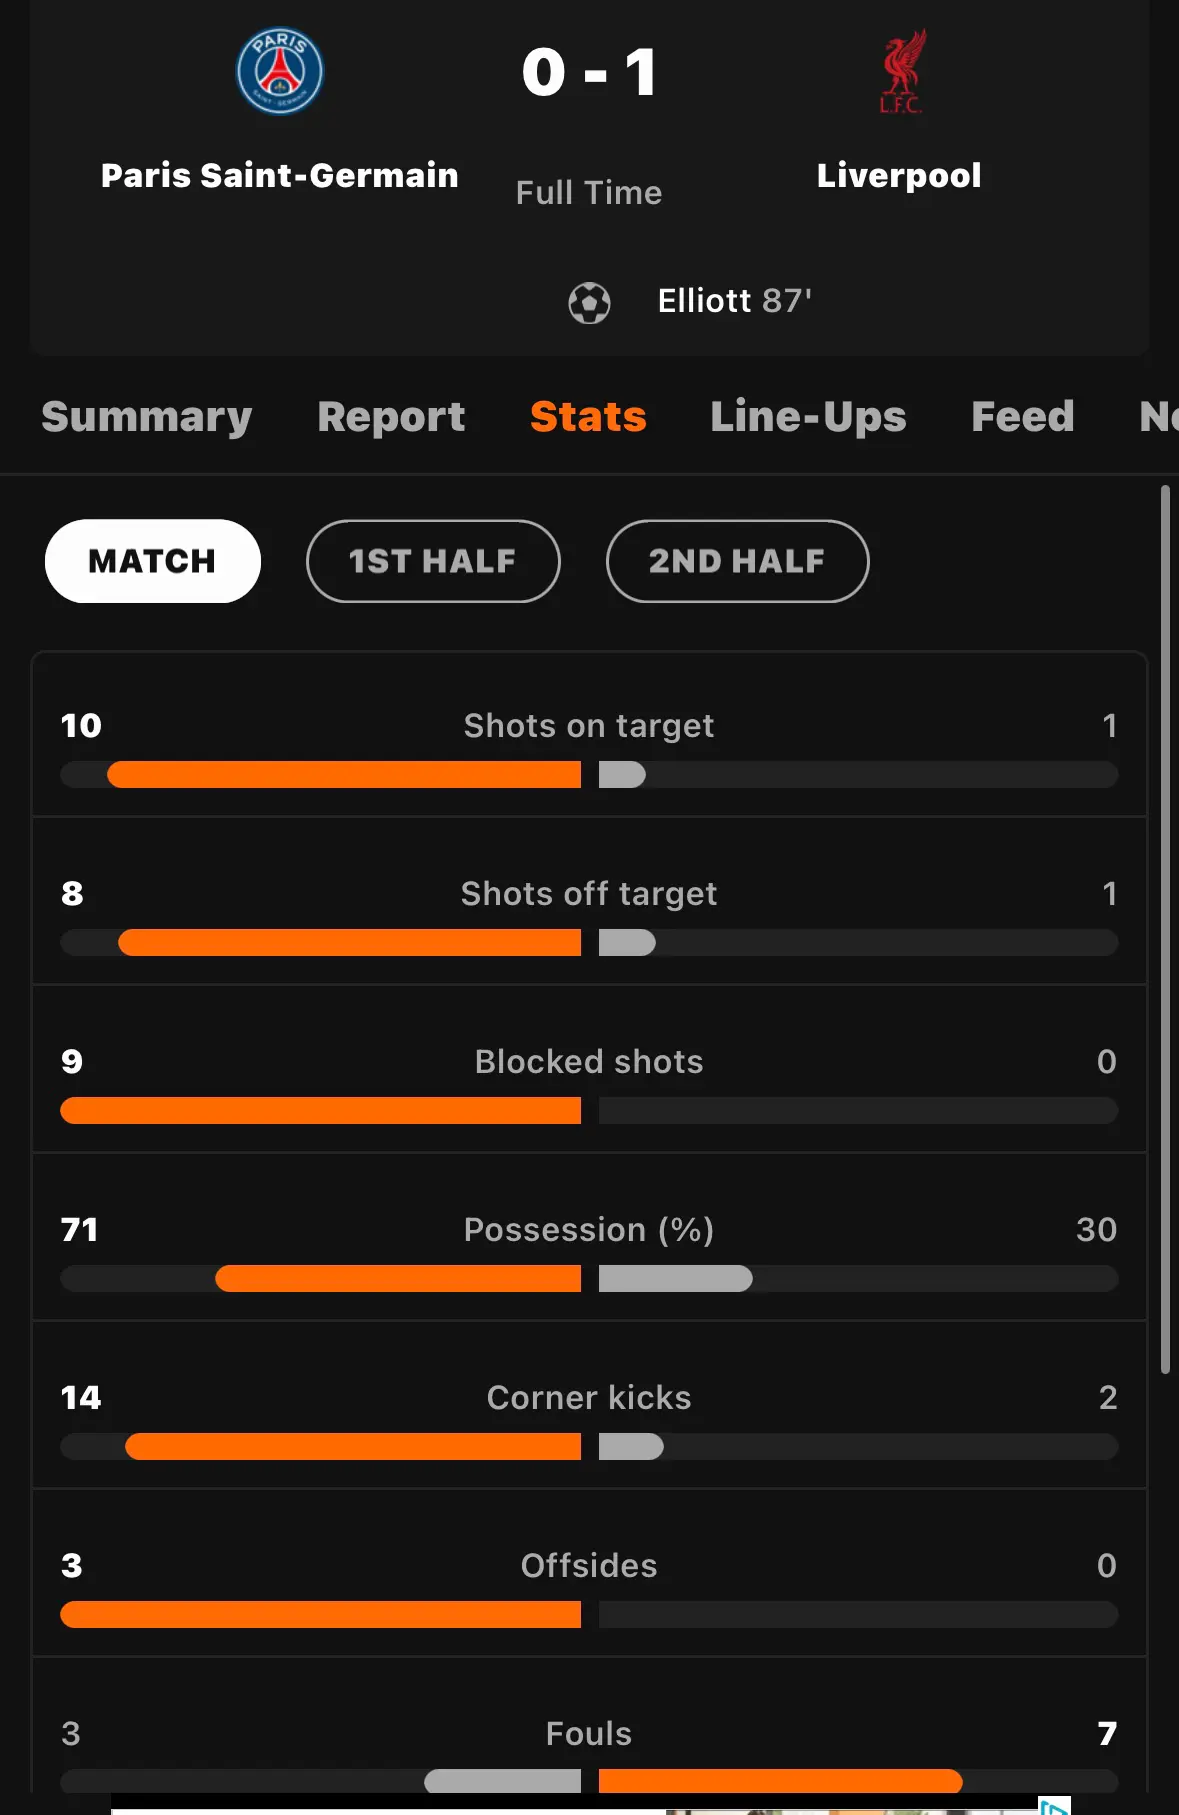Select the Stats tab
Viewport: 1179px width, 1815px height.
[588, 417]
